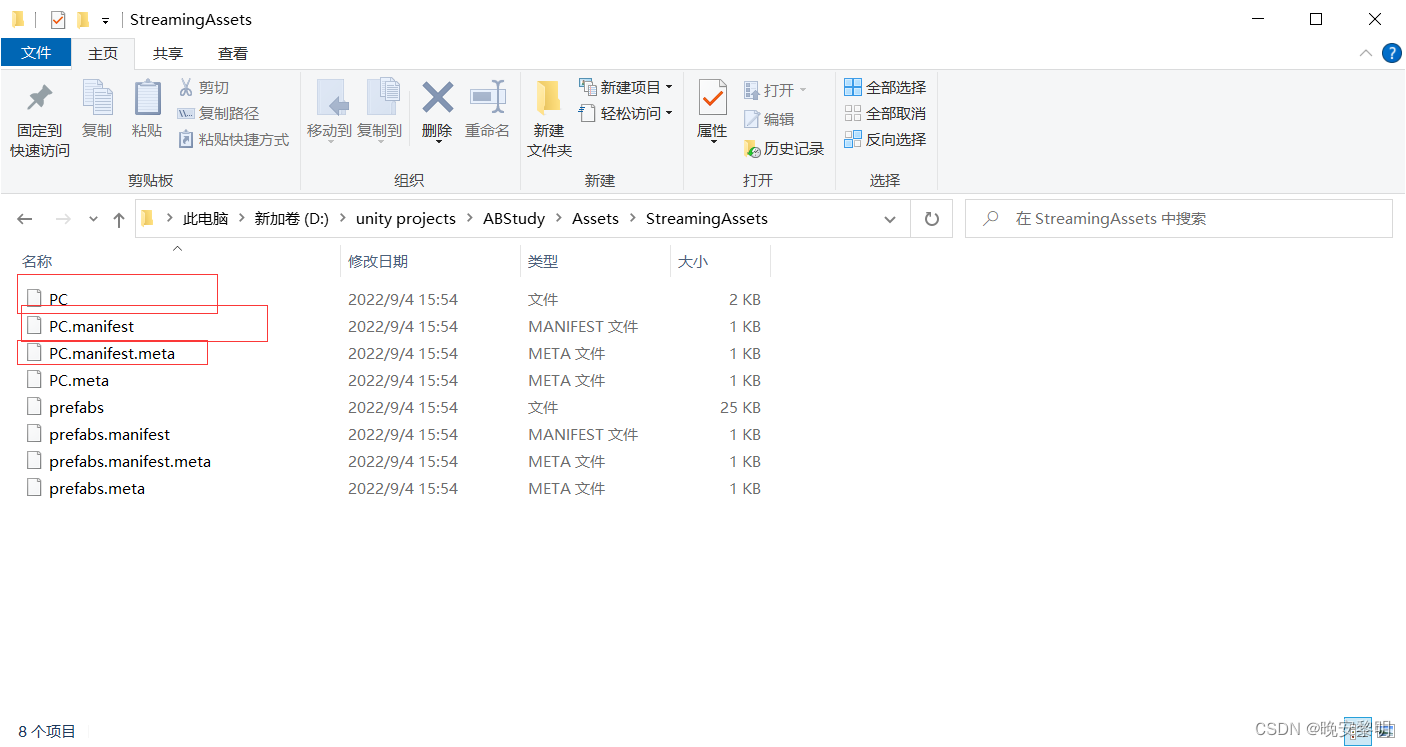This screenshot has width=1406, height=747.
Task: Click ABStudy breadcrumb
Action: click(x=514, y=219)
